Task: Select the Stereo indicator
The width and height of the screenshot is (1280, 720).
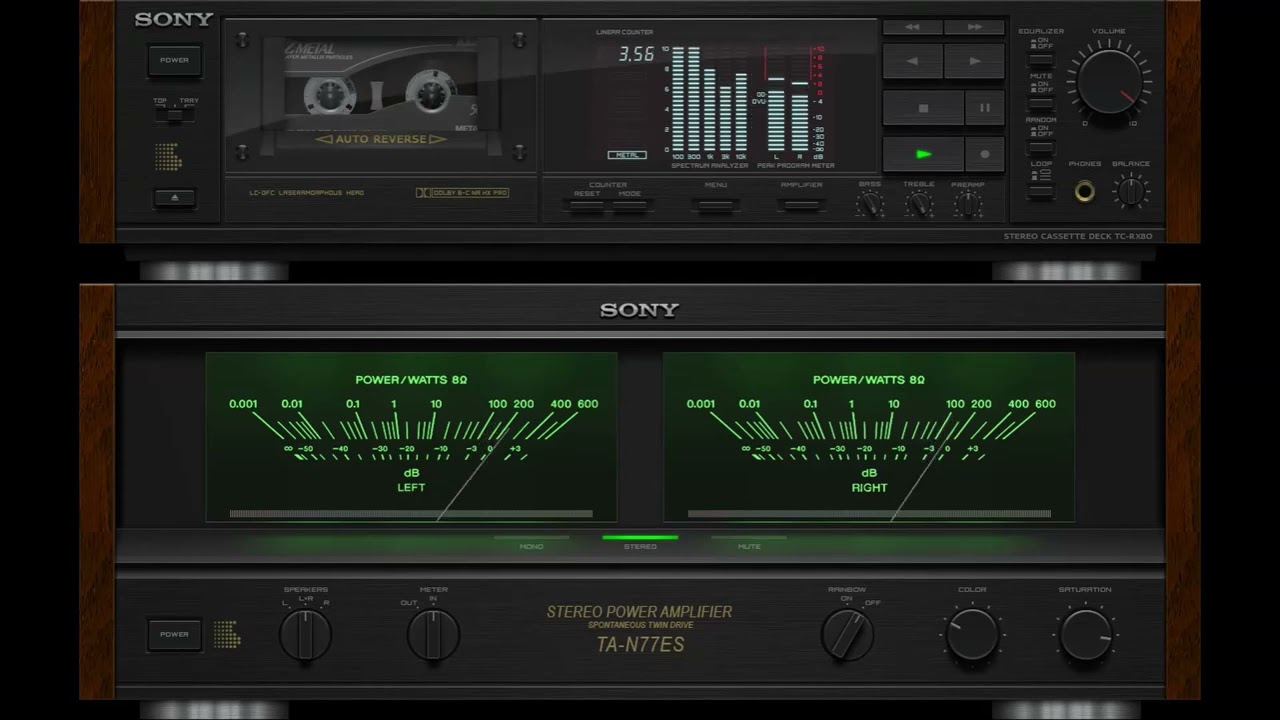Action: [640, 542]
